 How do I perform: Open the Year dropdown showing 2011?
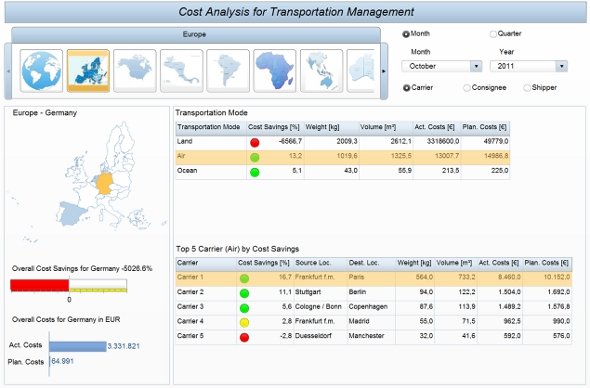tap(529, 66)
